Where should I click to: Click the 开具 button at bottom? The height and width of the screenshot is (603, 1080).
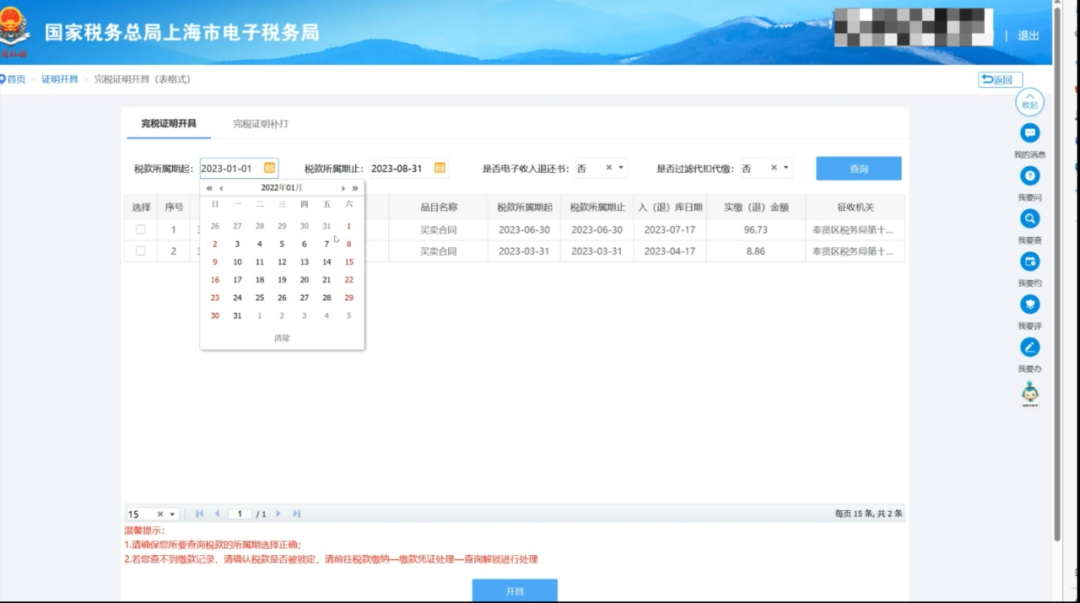514,591
